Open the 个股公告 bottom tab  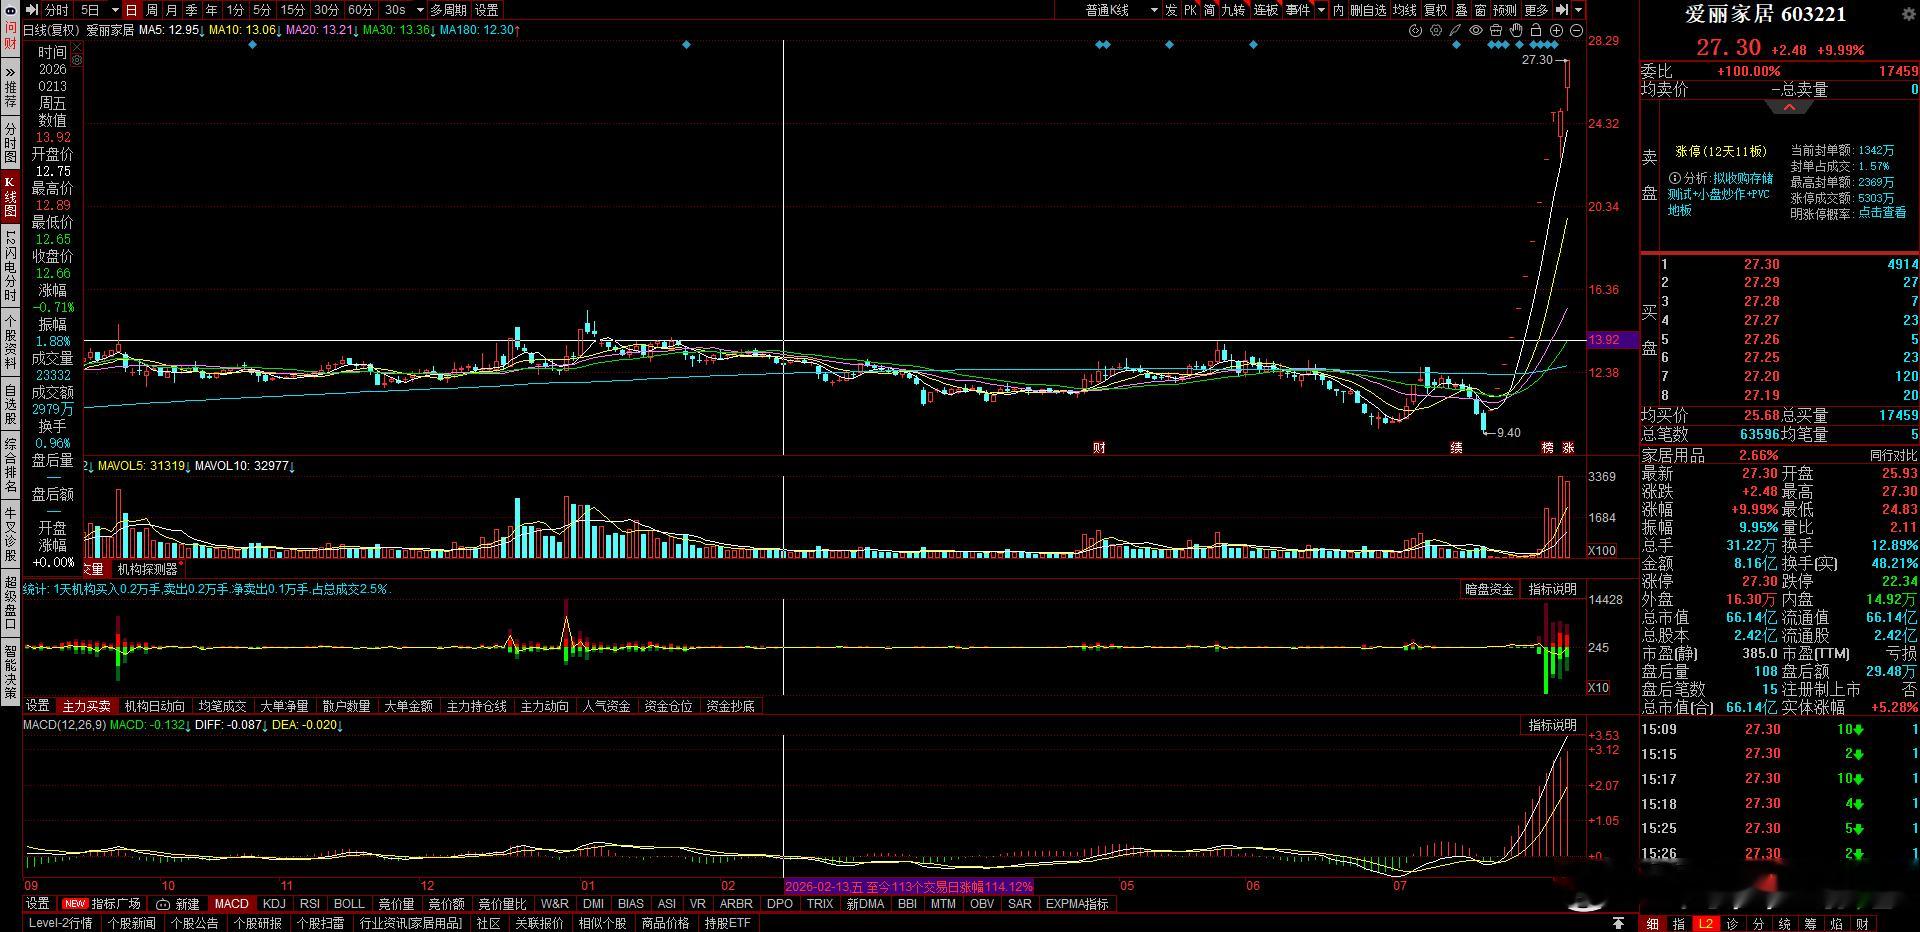pyautogui.click(x=194, y=923)
